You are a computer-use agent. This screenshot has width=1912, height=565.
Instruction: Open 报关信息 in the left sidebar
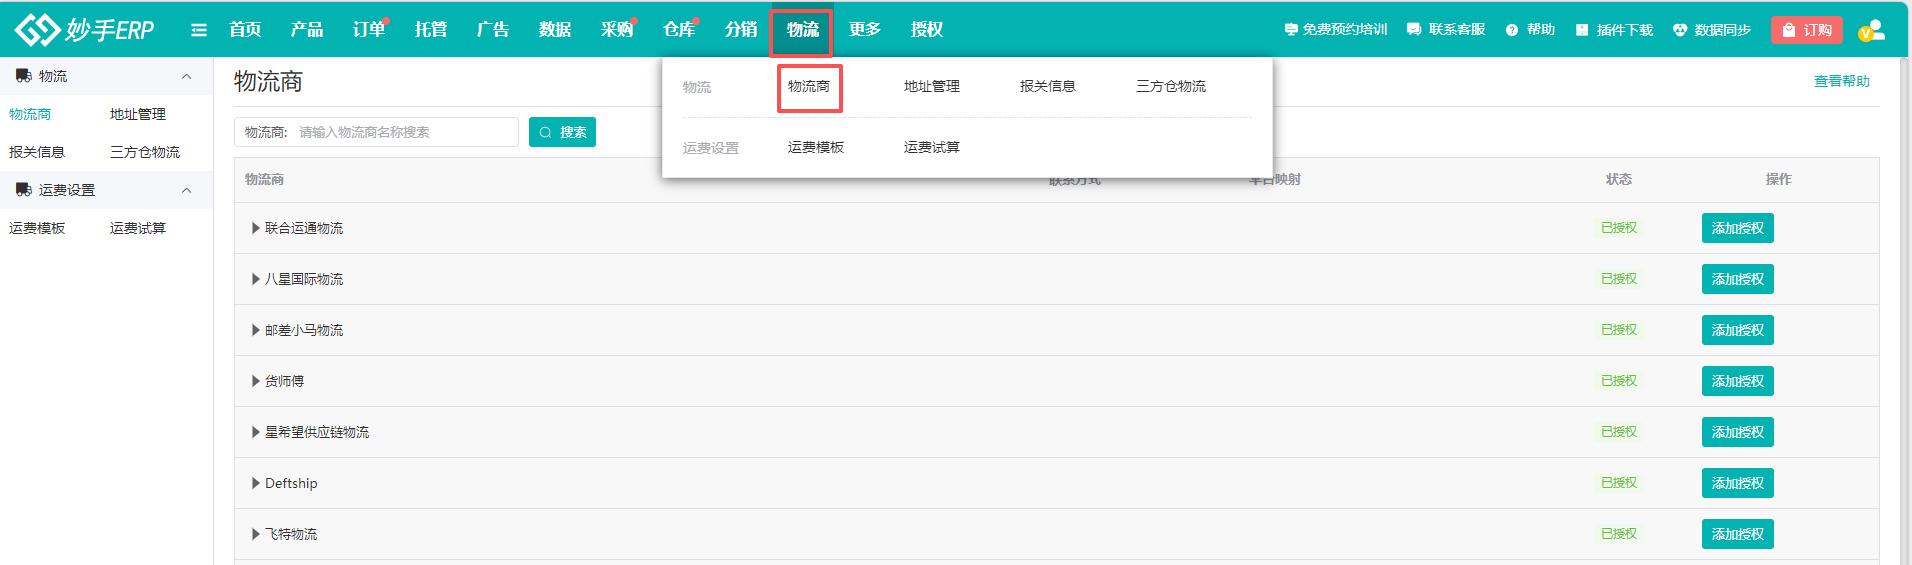(x=37, y=152)
